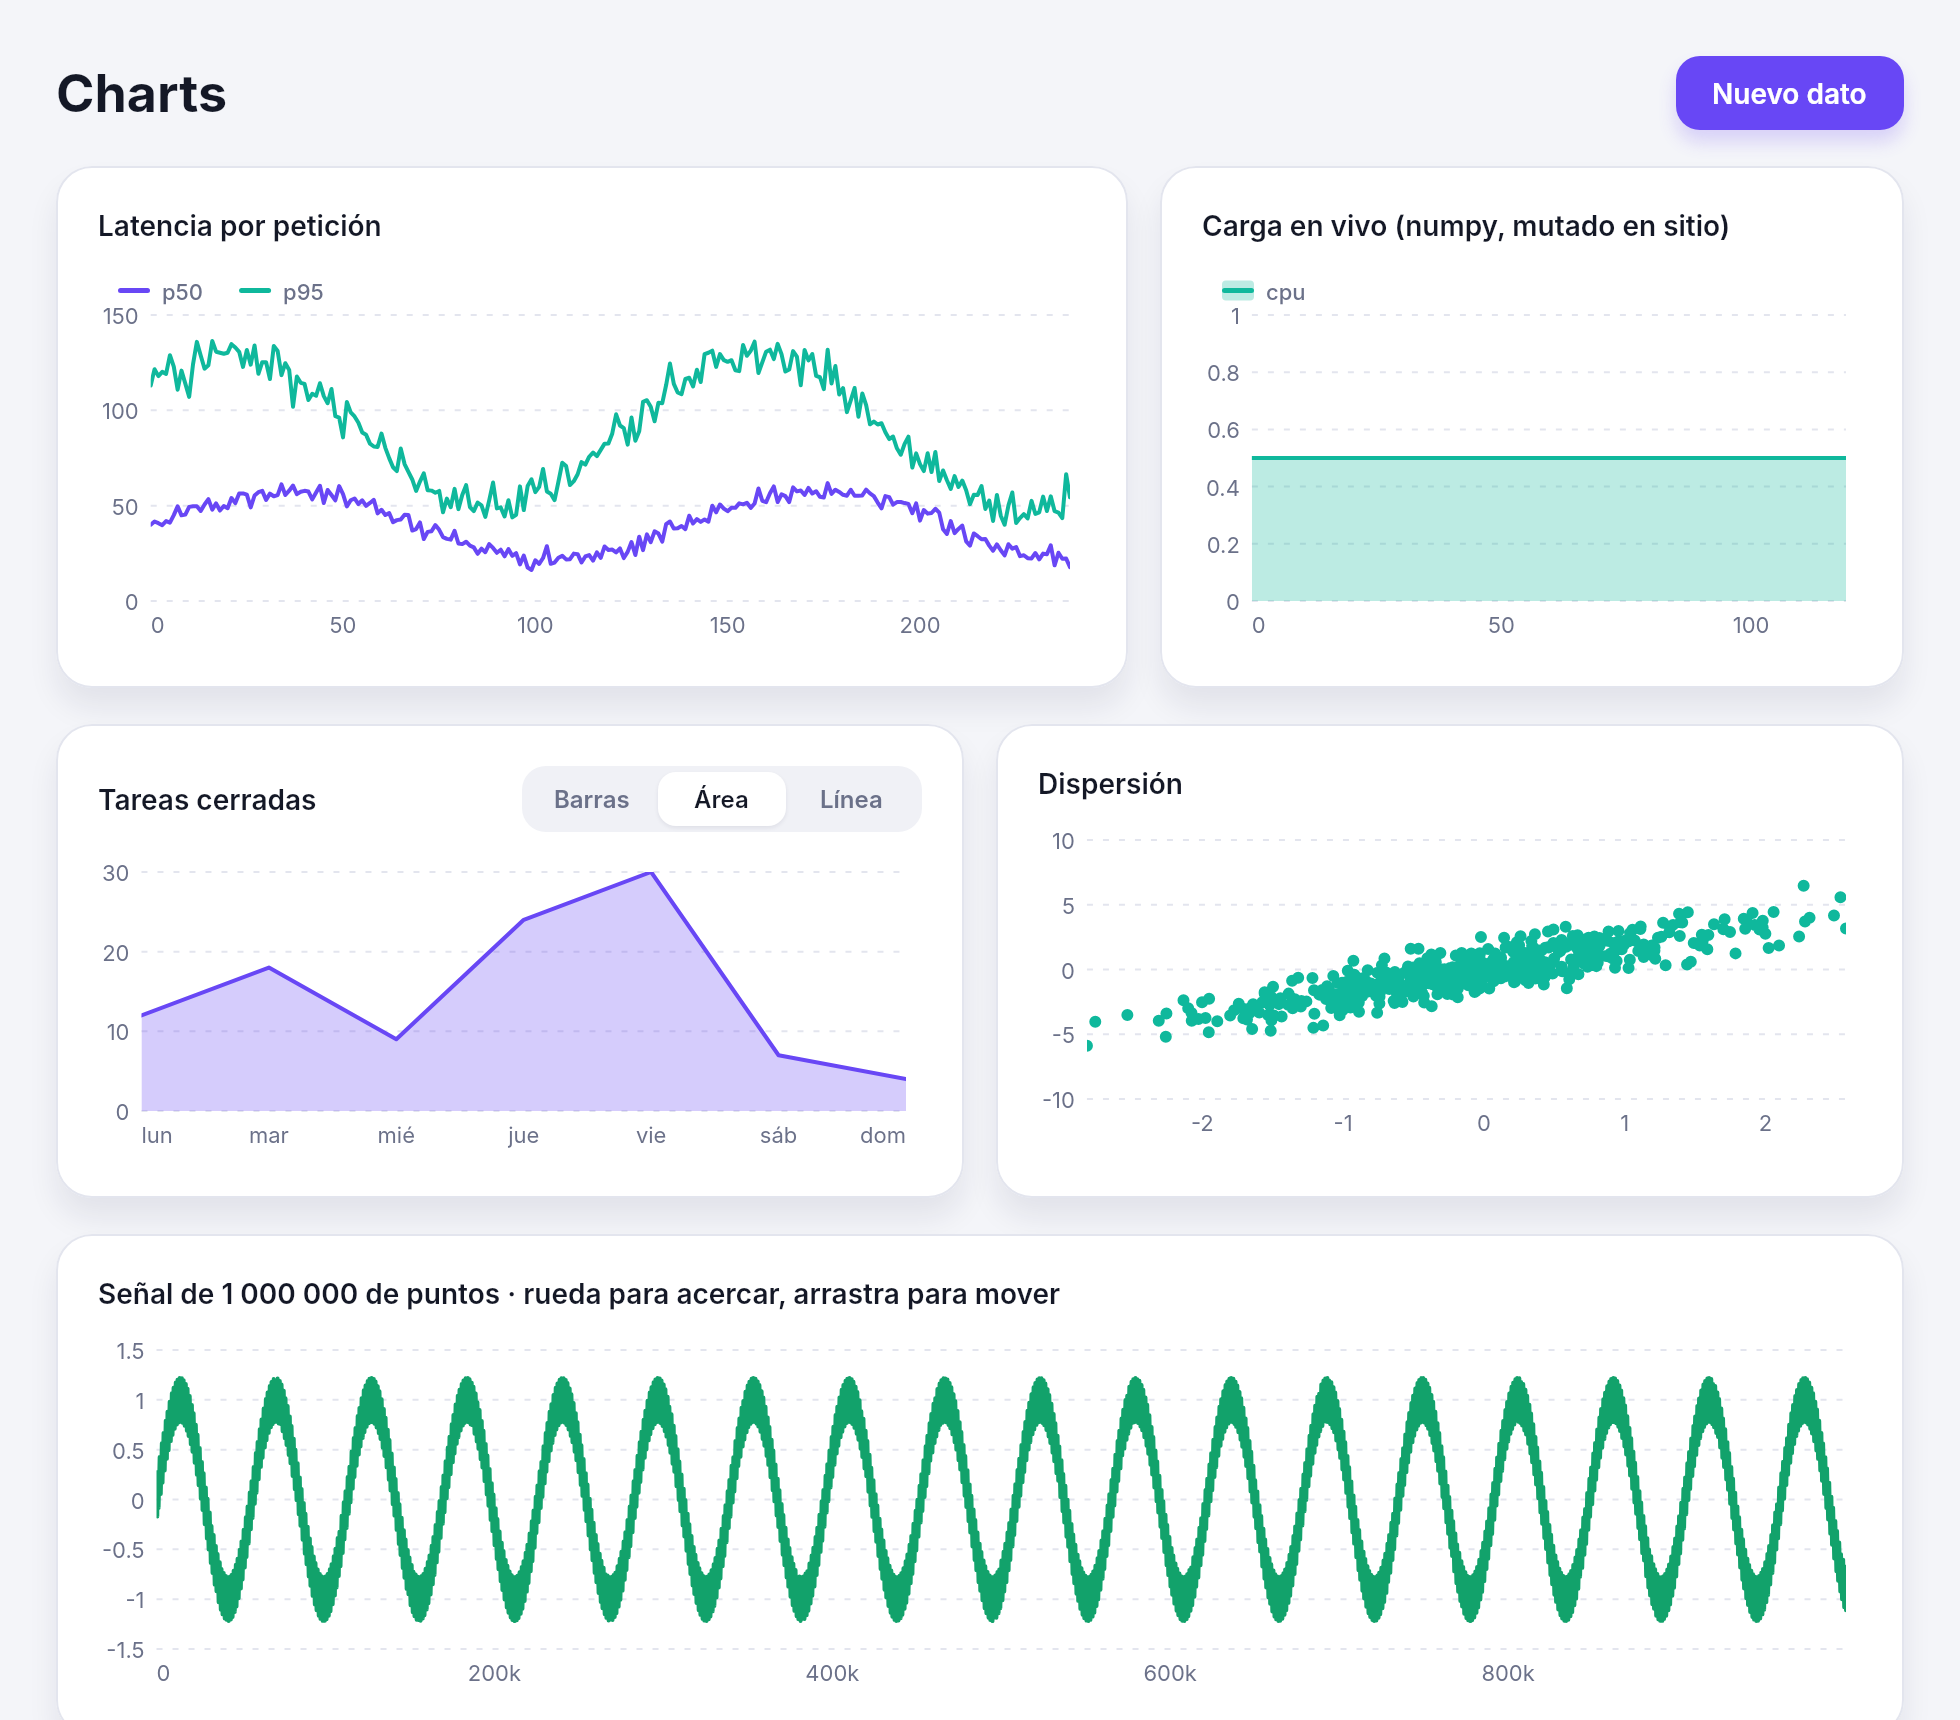Click the 'Señal de 1 000 000 de puntos' title
Image resolution: width=1960 pixels, height=1720 pixels.
(578, 1294)
